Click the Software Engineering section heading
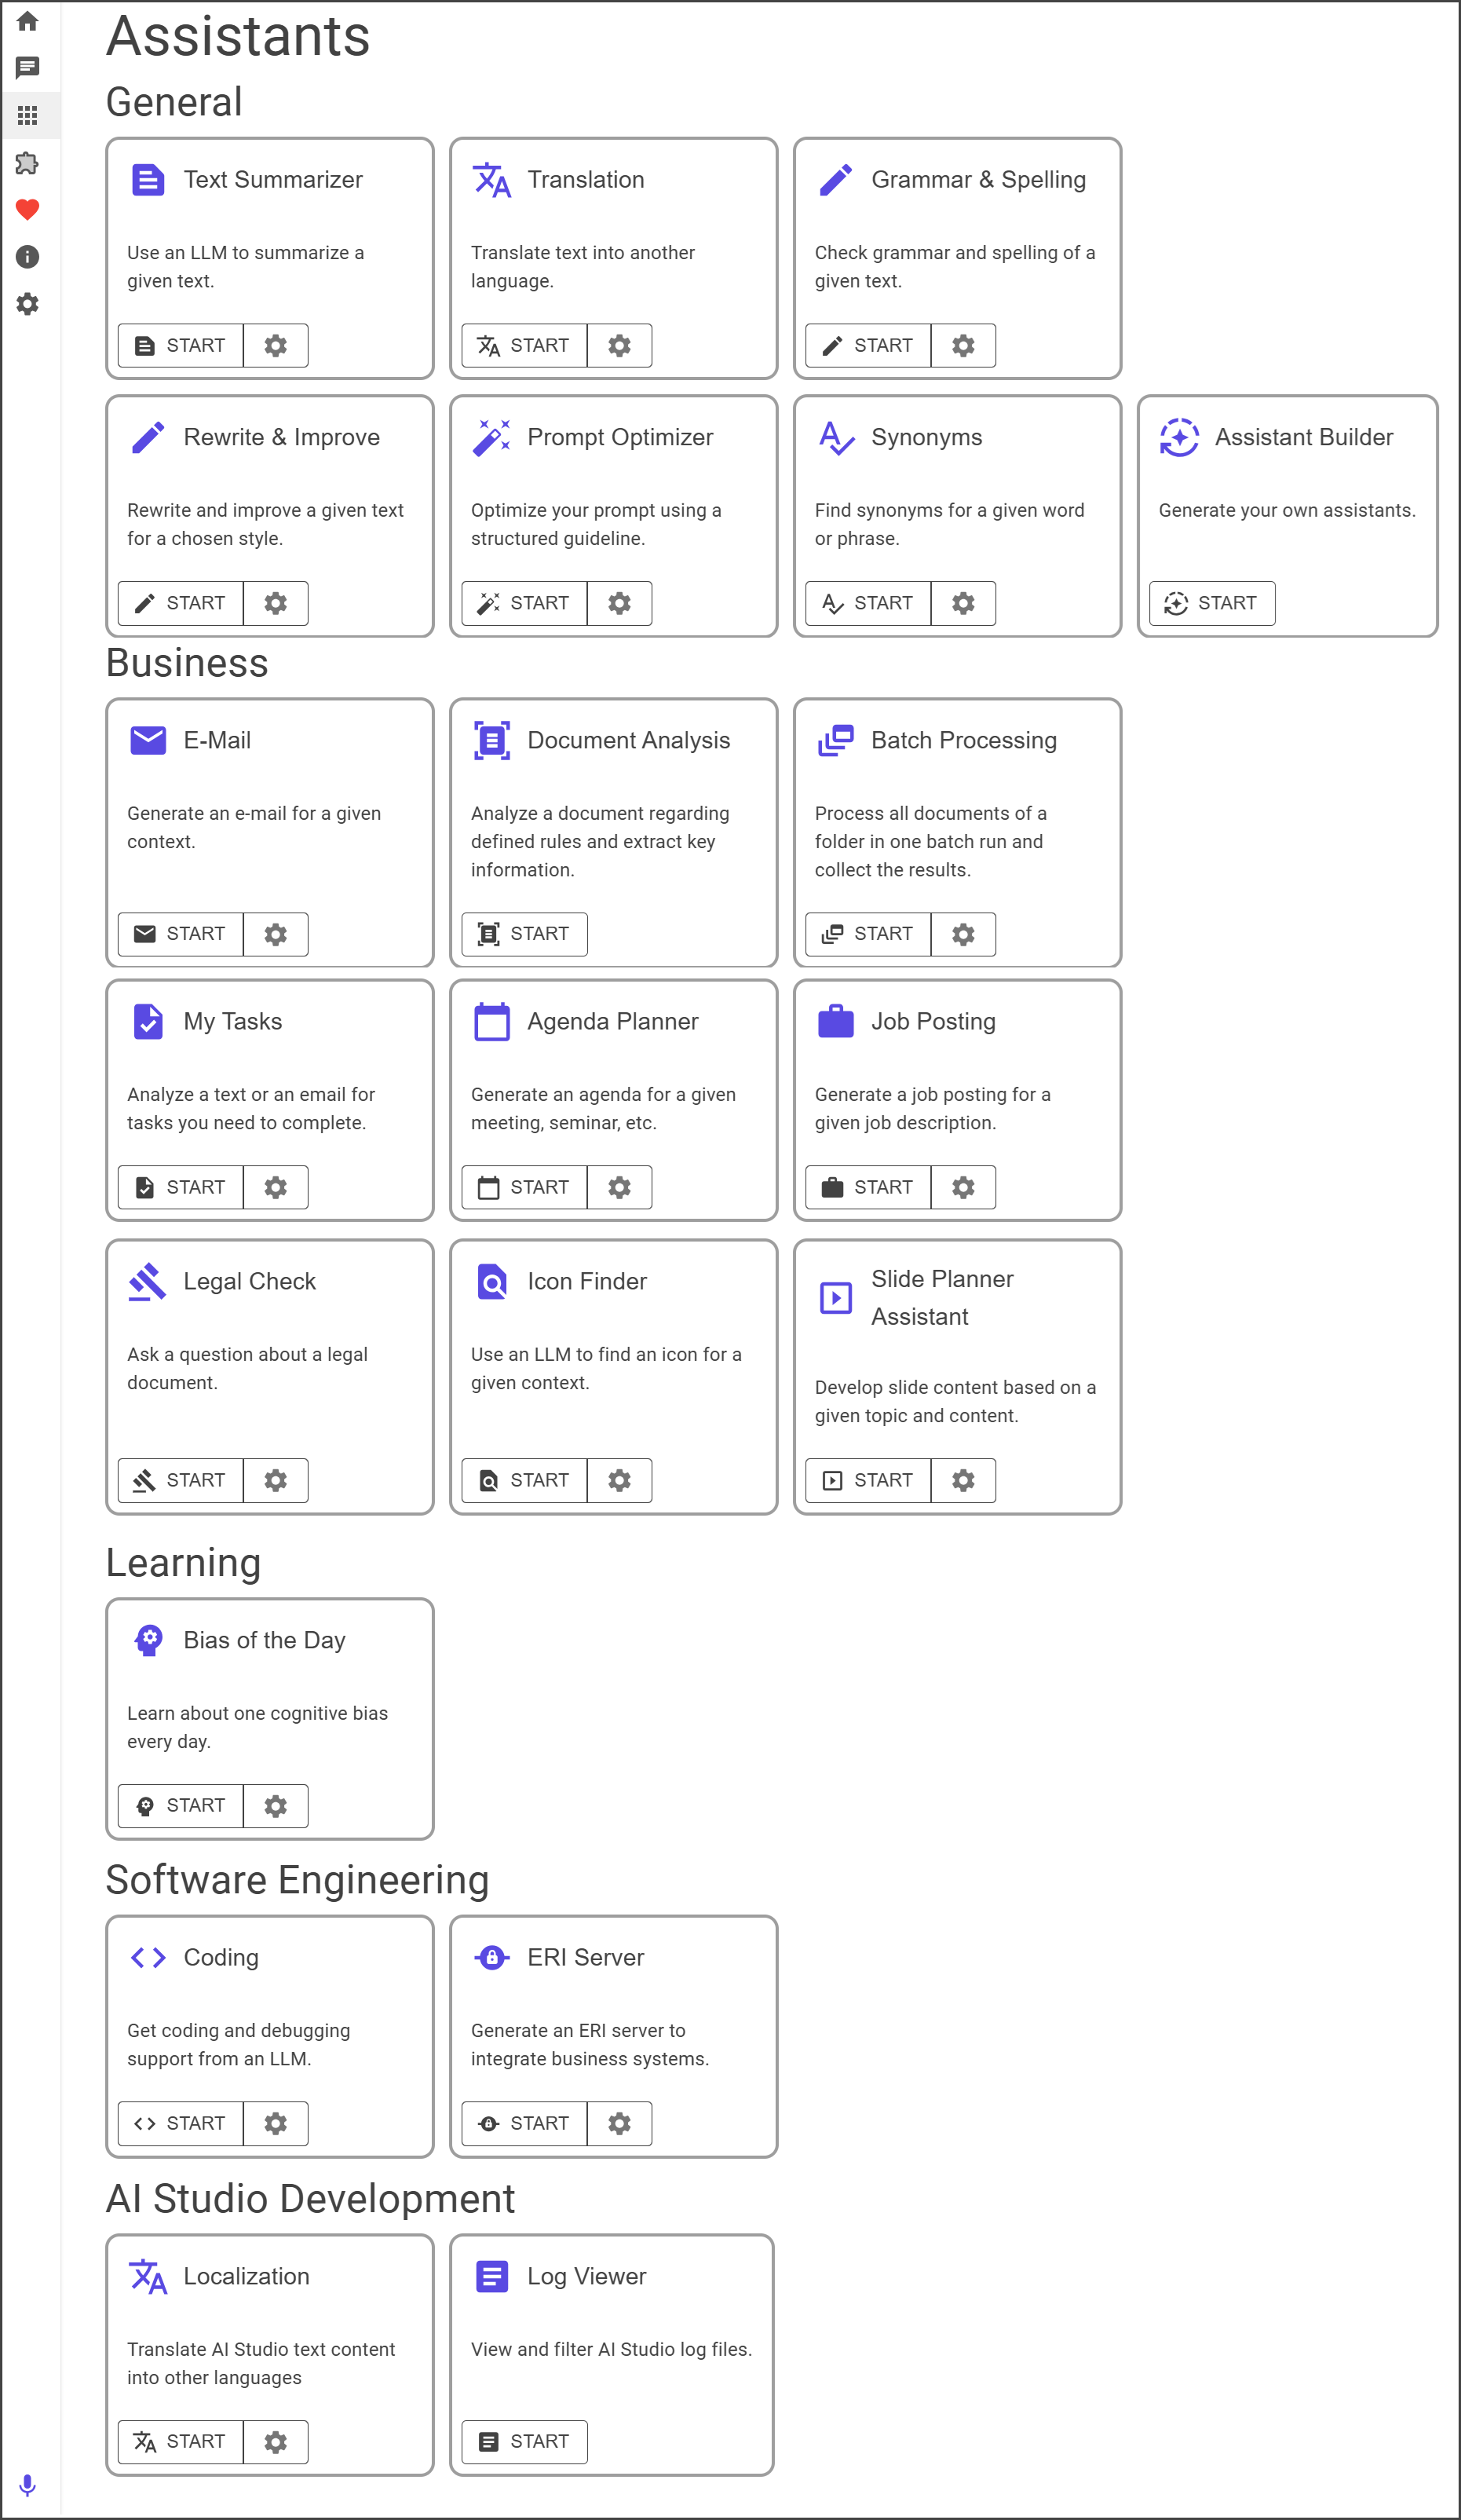 point(298,1880)
